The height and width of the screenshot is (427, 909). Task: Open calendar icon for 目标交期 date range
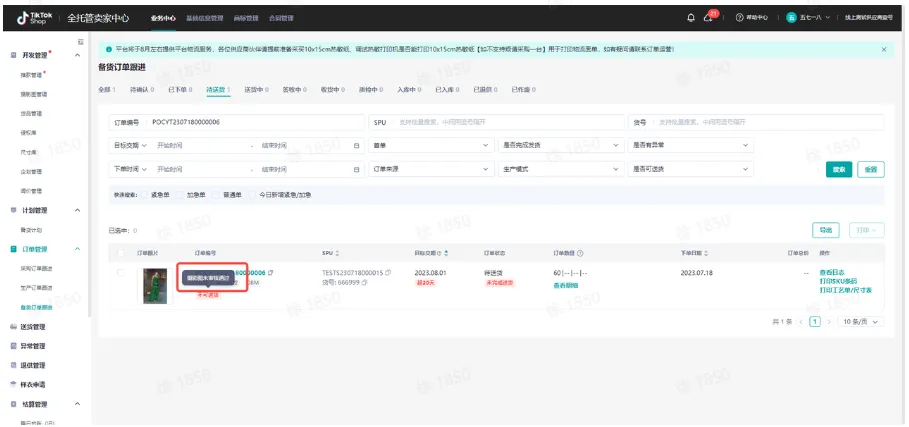point(357,145)
